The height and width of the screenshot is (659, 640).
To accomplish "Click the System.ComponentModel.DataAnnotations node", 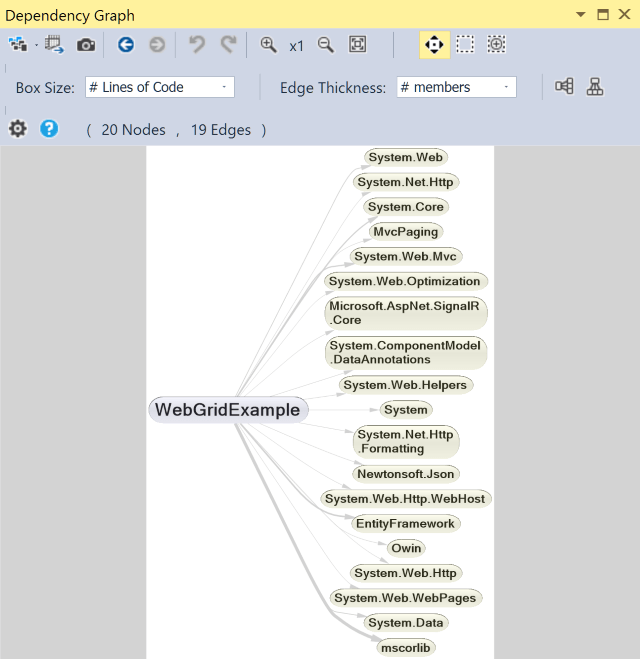I will coord(406,353).
